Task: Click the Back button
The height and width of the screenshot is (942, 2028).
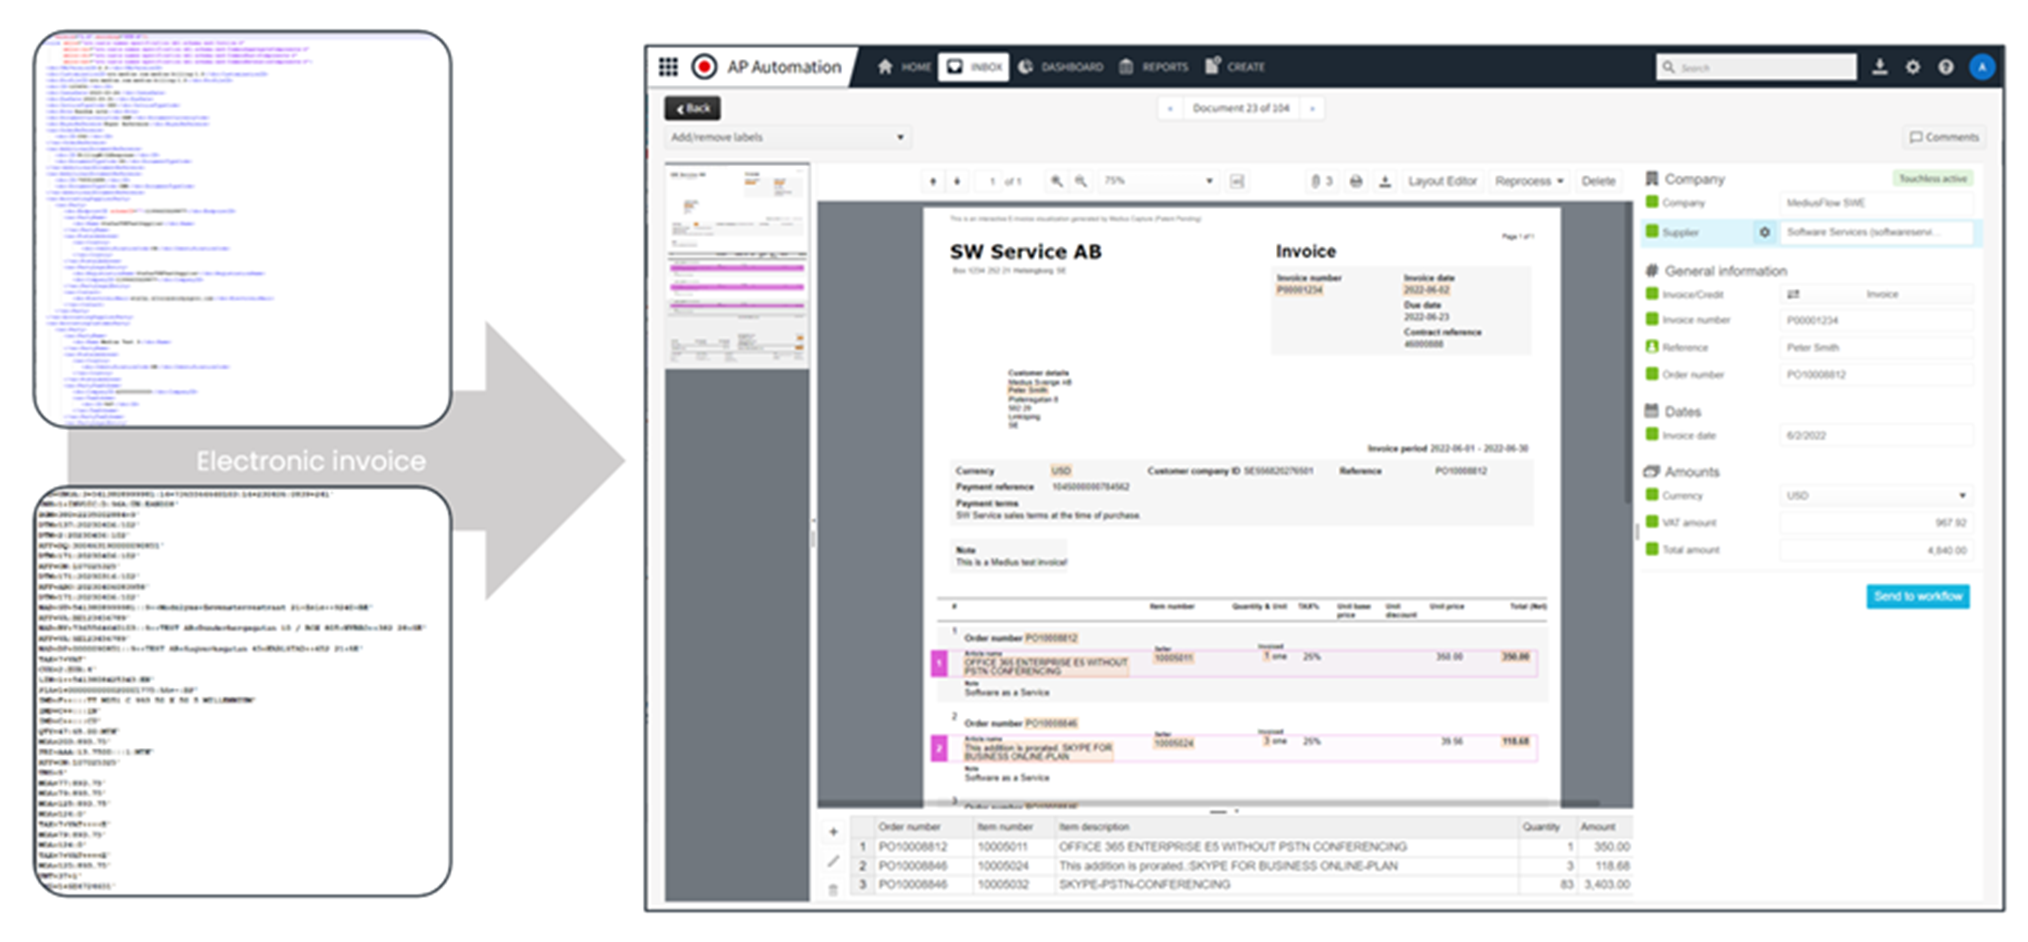Action: pos(692,108)
